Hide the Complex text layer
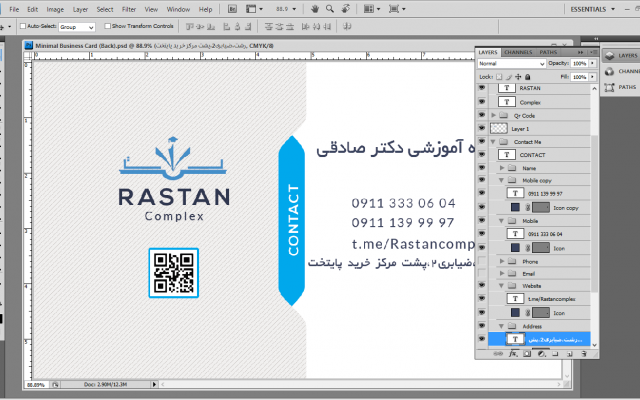 [482, 102]
